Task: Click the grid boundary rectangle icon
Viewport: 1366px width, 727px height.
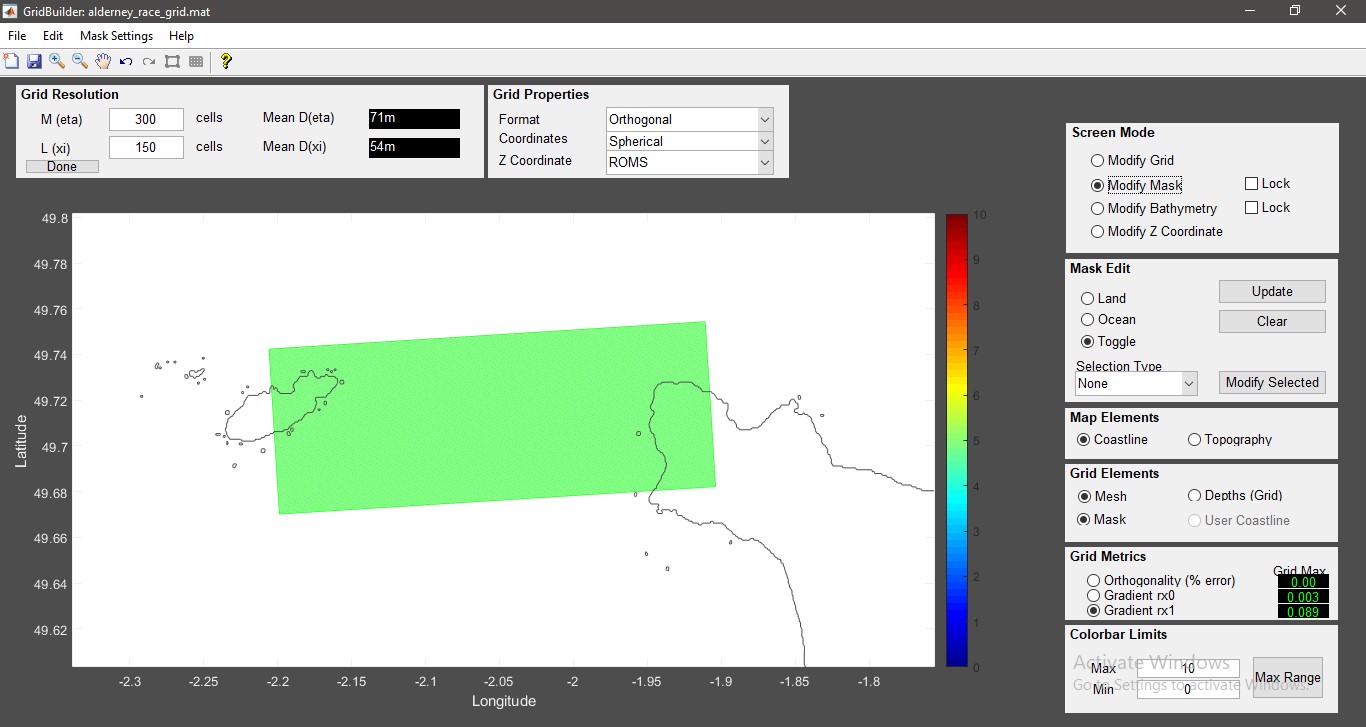Action: pyautogui.click(x=172, y=62)
